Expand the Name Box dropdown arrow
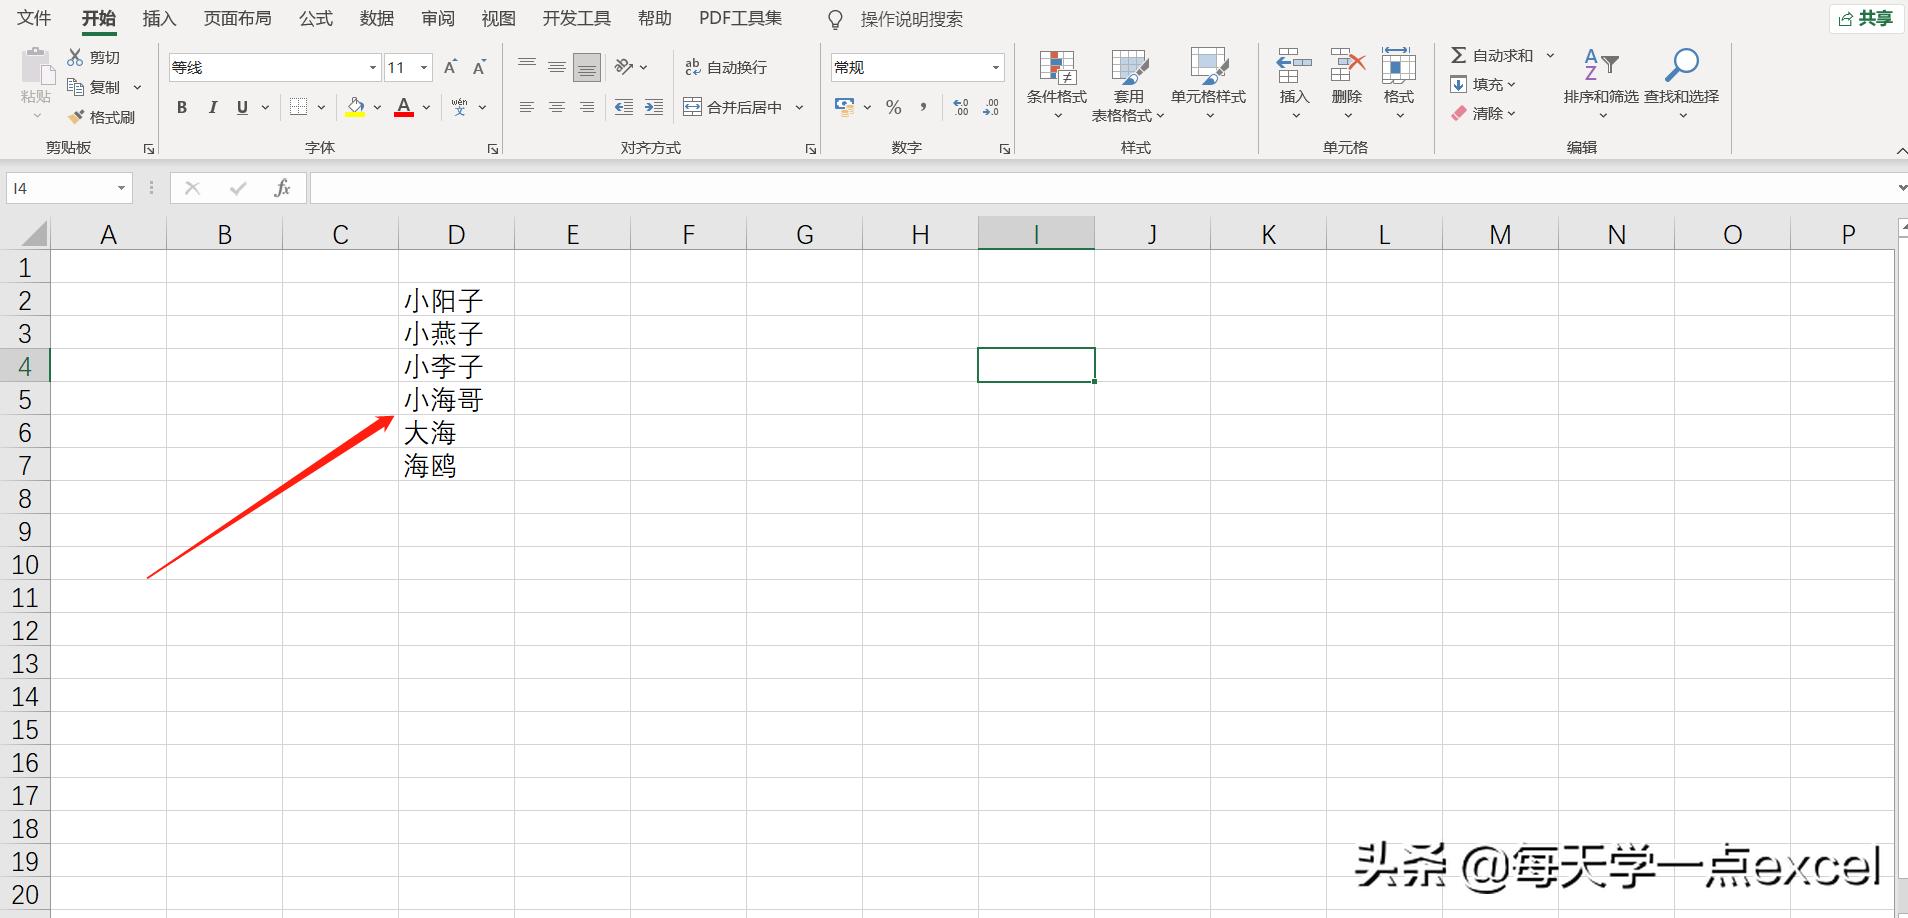This screenshot has height=918, width=1908. 121,188
